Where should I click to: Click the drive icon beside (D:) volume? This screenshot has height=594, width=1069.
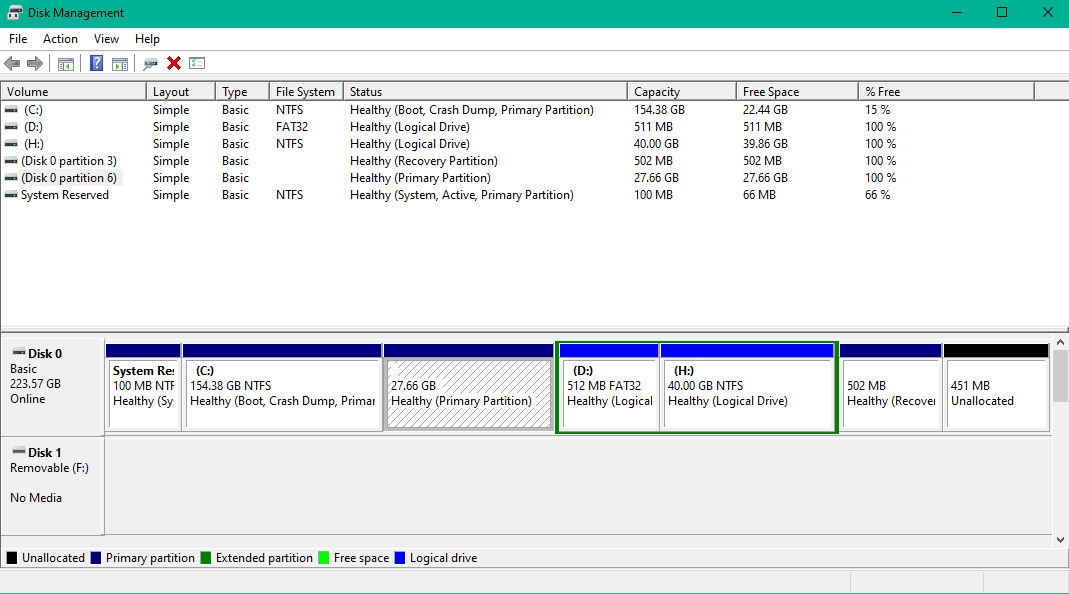[x=11, y=126]
